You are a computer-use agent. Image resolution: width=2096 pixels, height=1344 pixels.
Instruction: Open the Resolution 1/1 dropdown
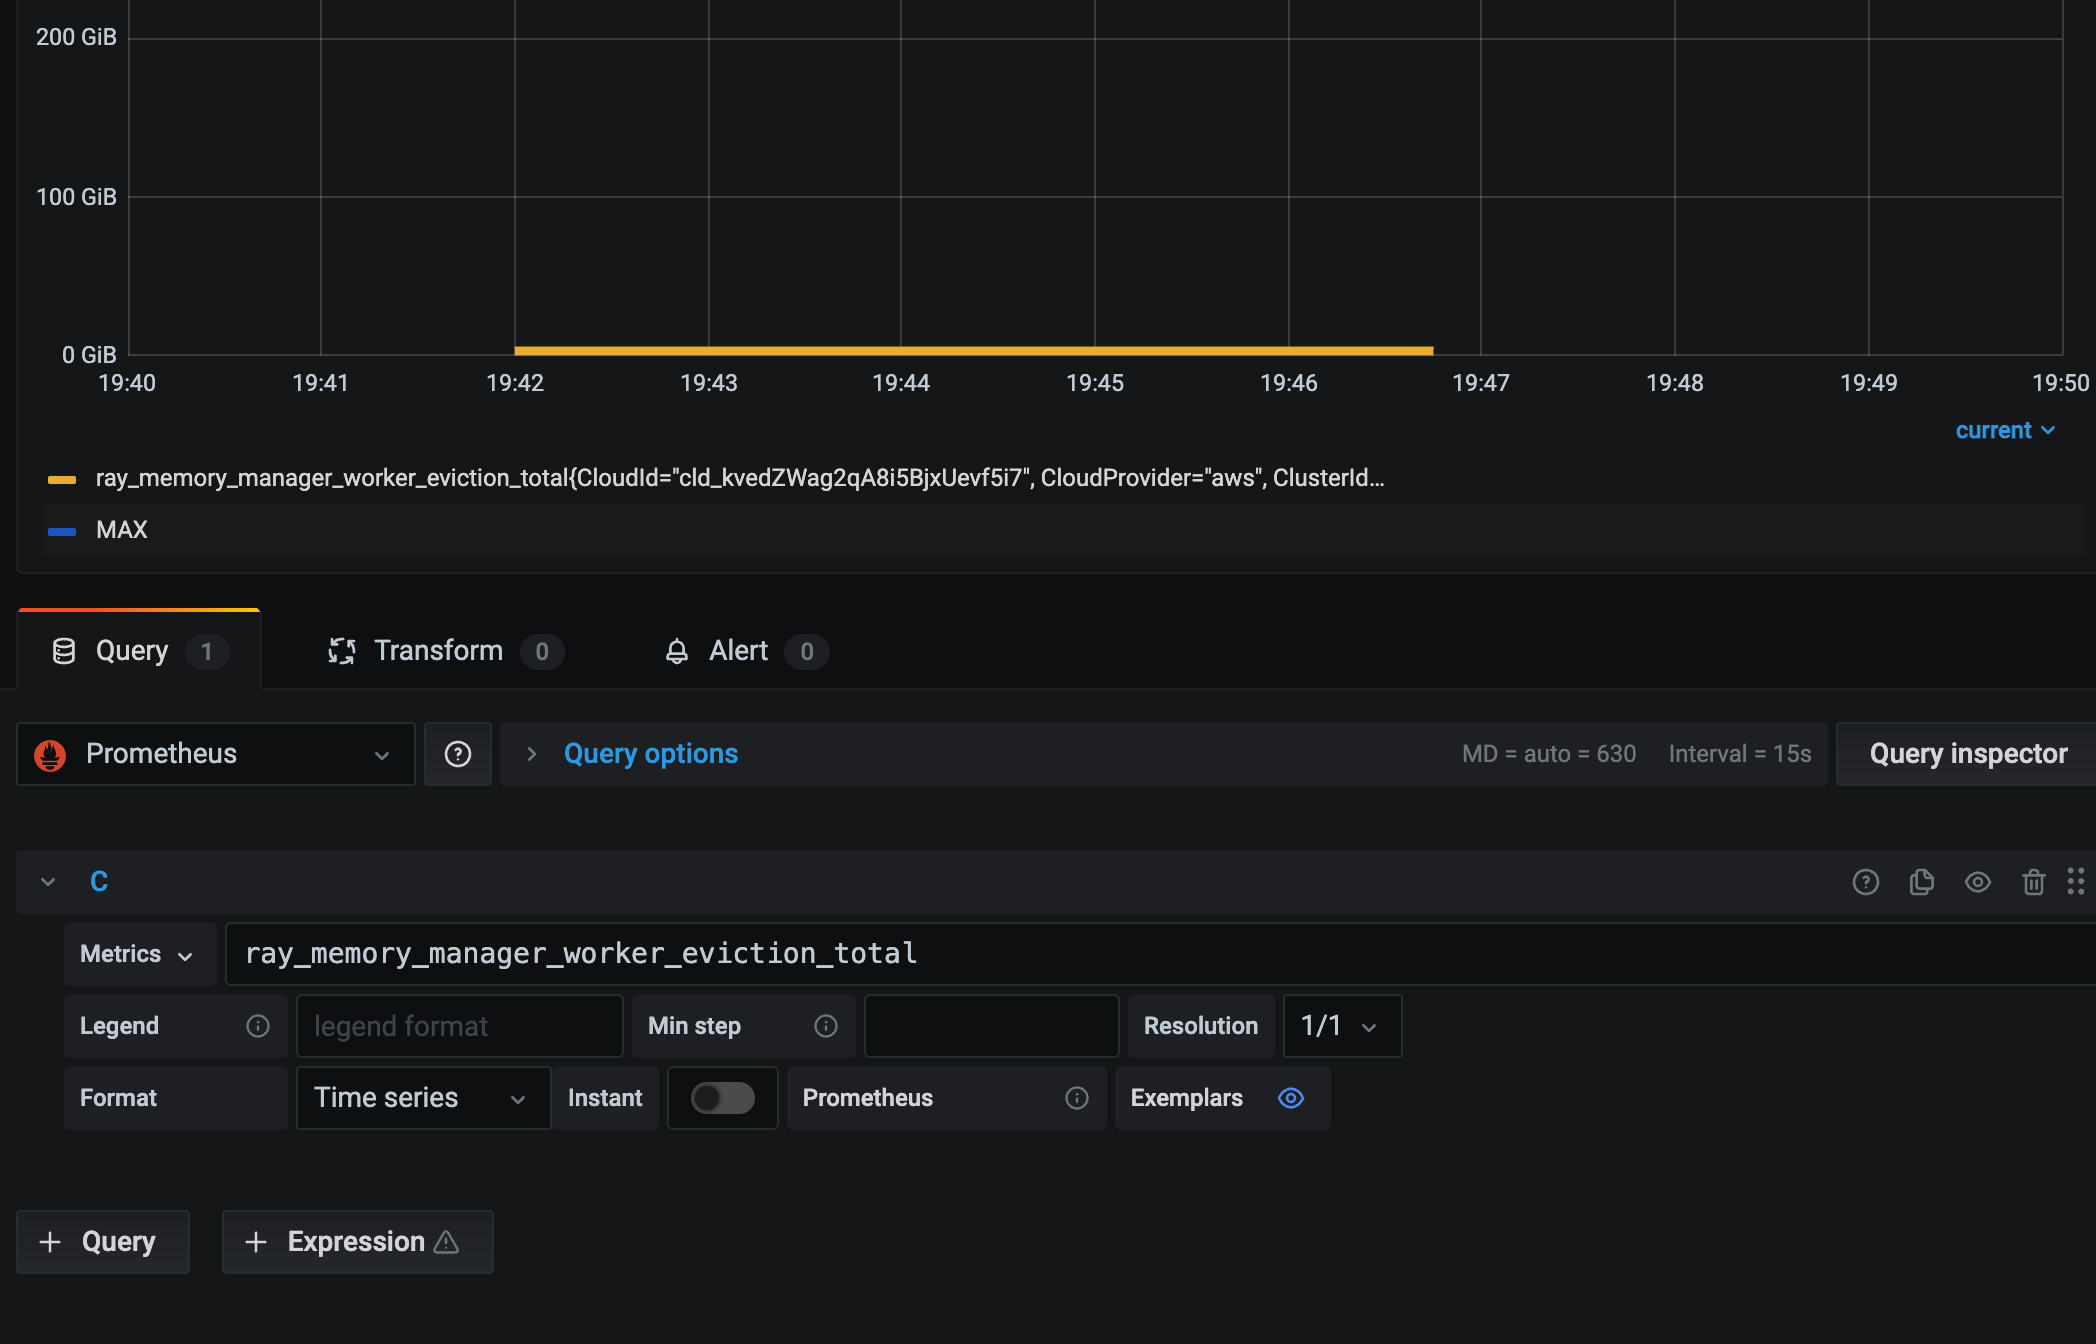(x=1342, y=1026)
